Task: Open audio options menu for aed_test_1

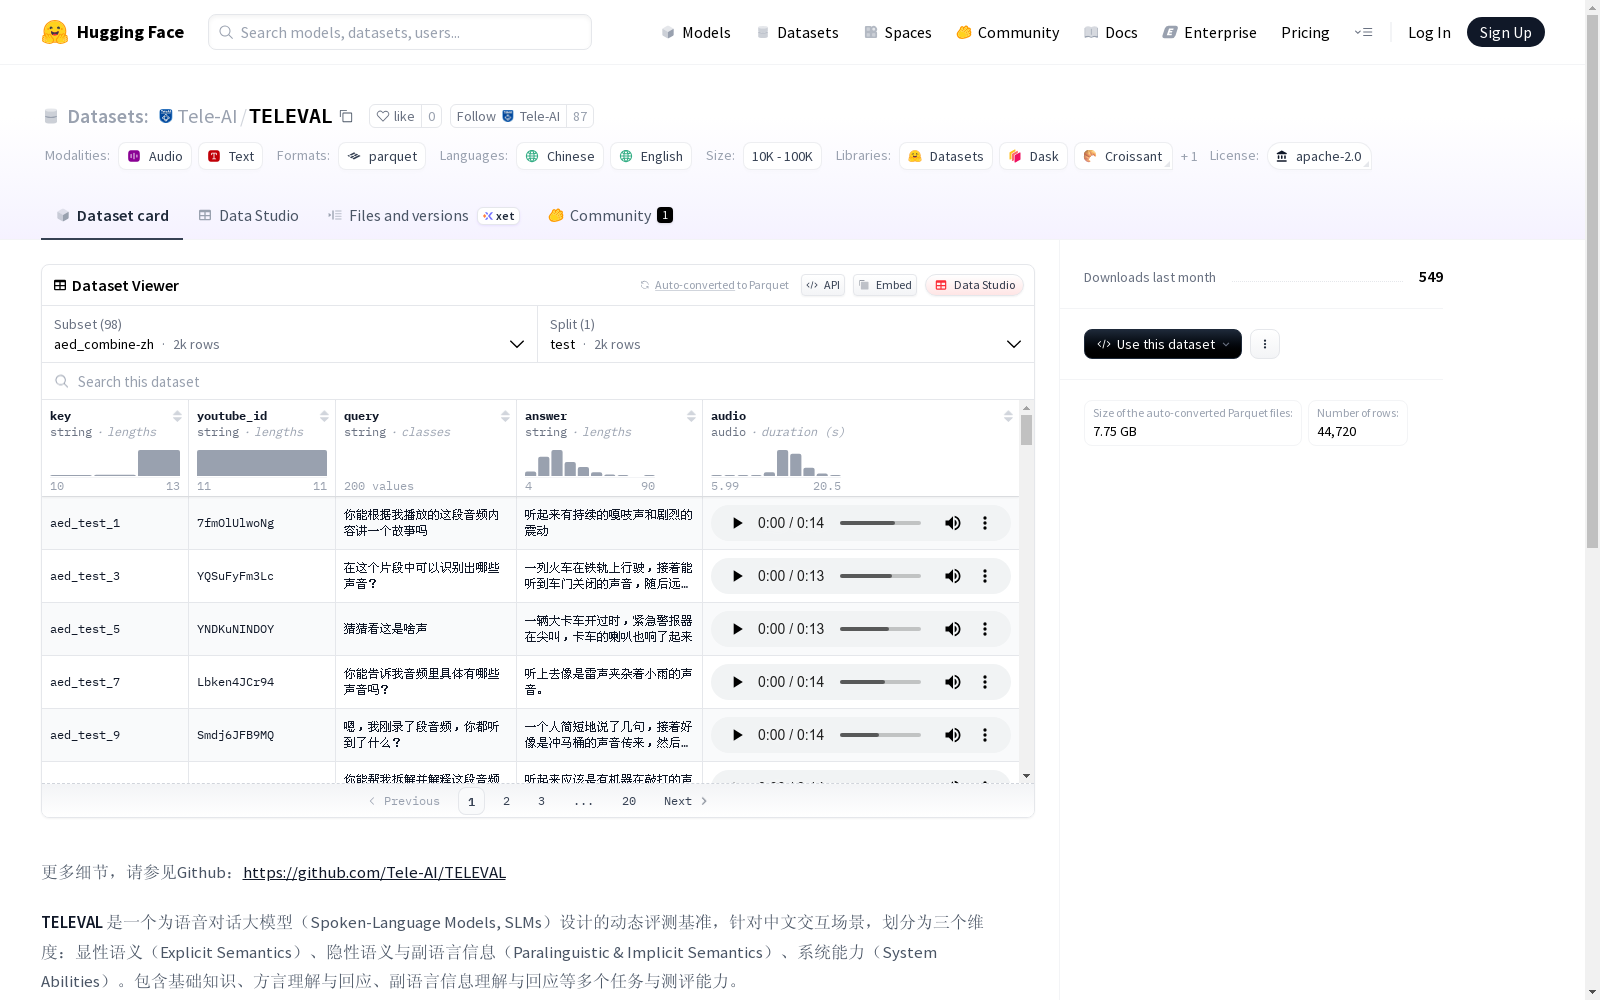Action: [x=985, y=523]
